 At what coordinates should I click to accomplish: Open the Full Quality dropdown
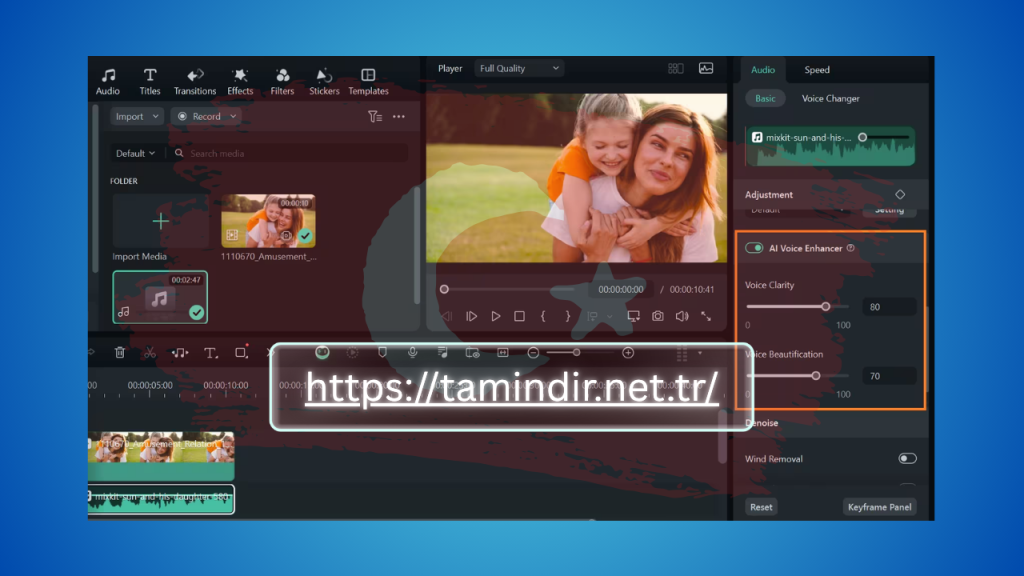pyautogui.click(x=519, y=68)
